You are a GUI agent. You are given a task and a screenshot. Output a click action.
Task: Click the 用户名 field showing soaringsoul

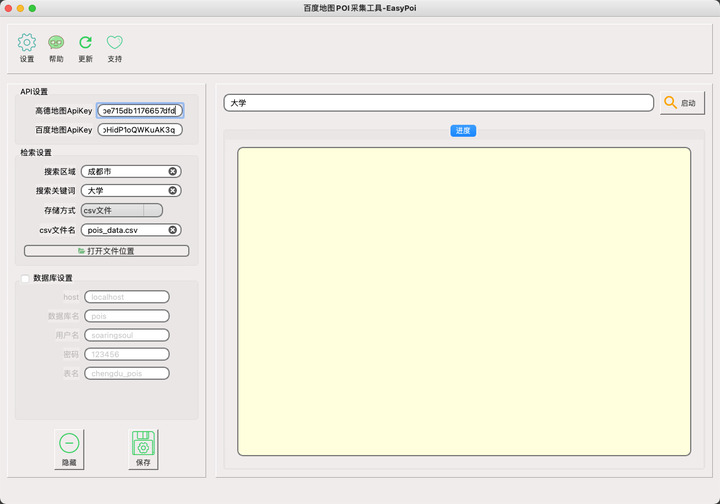(127, 335)
